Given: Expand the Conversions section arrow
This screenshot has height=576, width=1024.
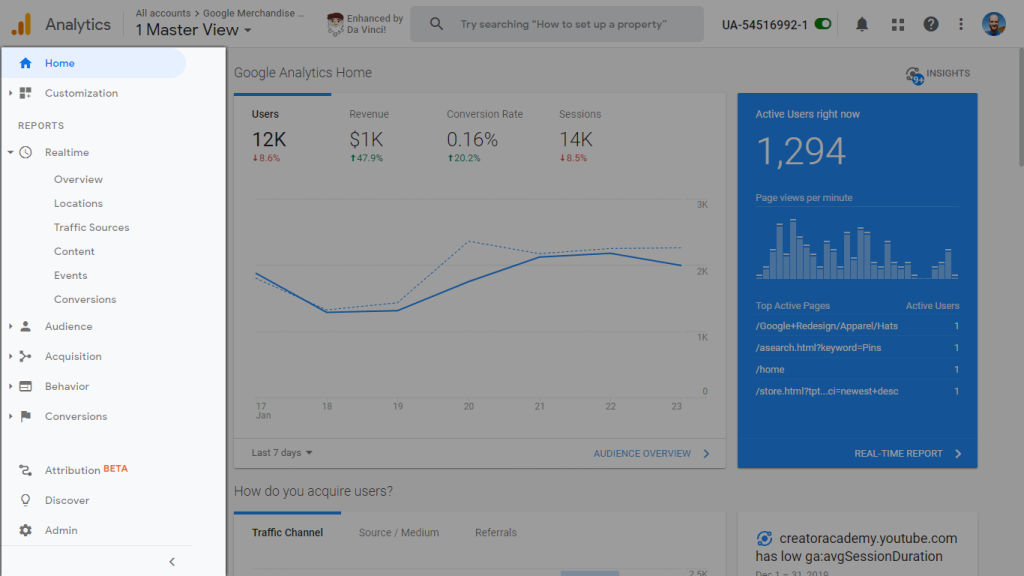Looking at the screenshot, I should point(10,416).
